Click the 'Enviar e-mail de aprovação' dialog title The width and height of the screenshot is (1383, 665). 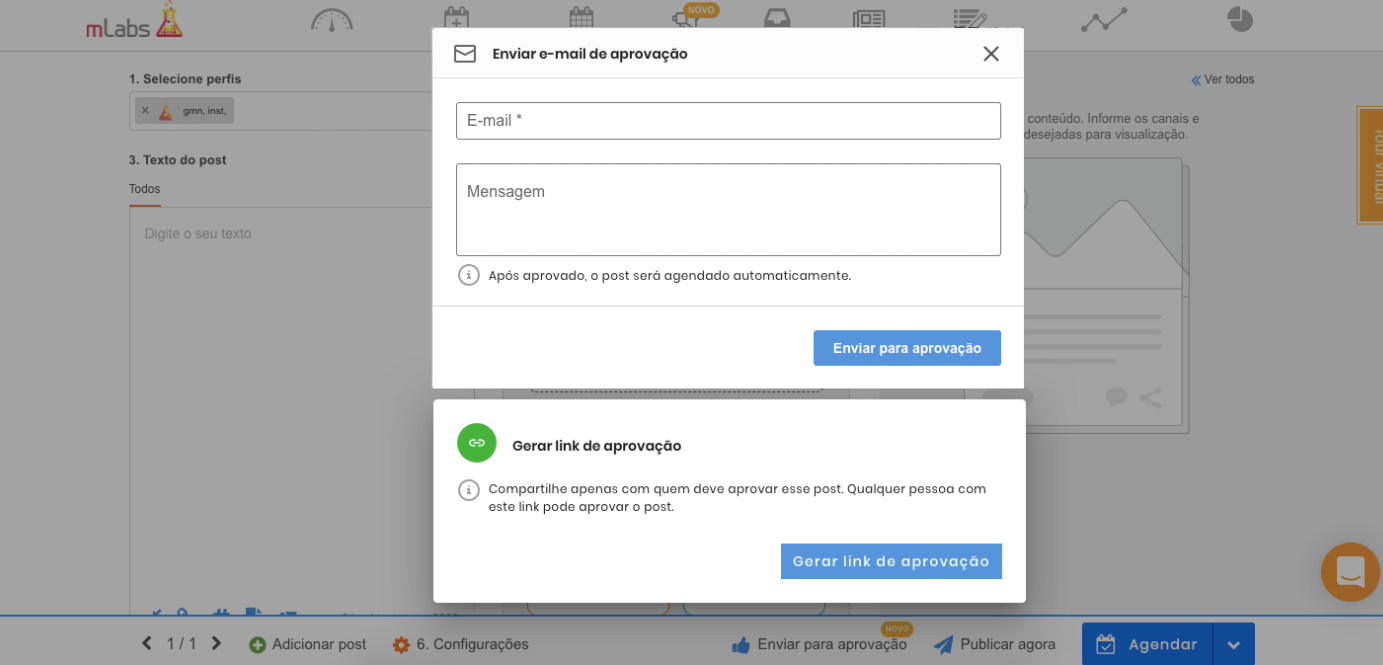tap(590, 54)
